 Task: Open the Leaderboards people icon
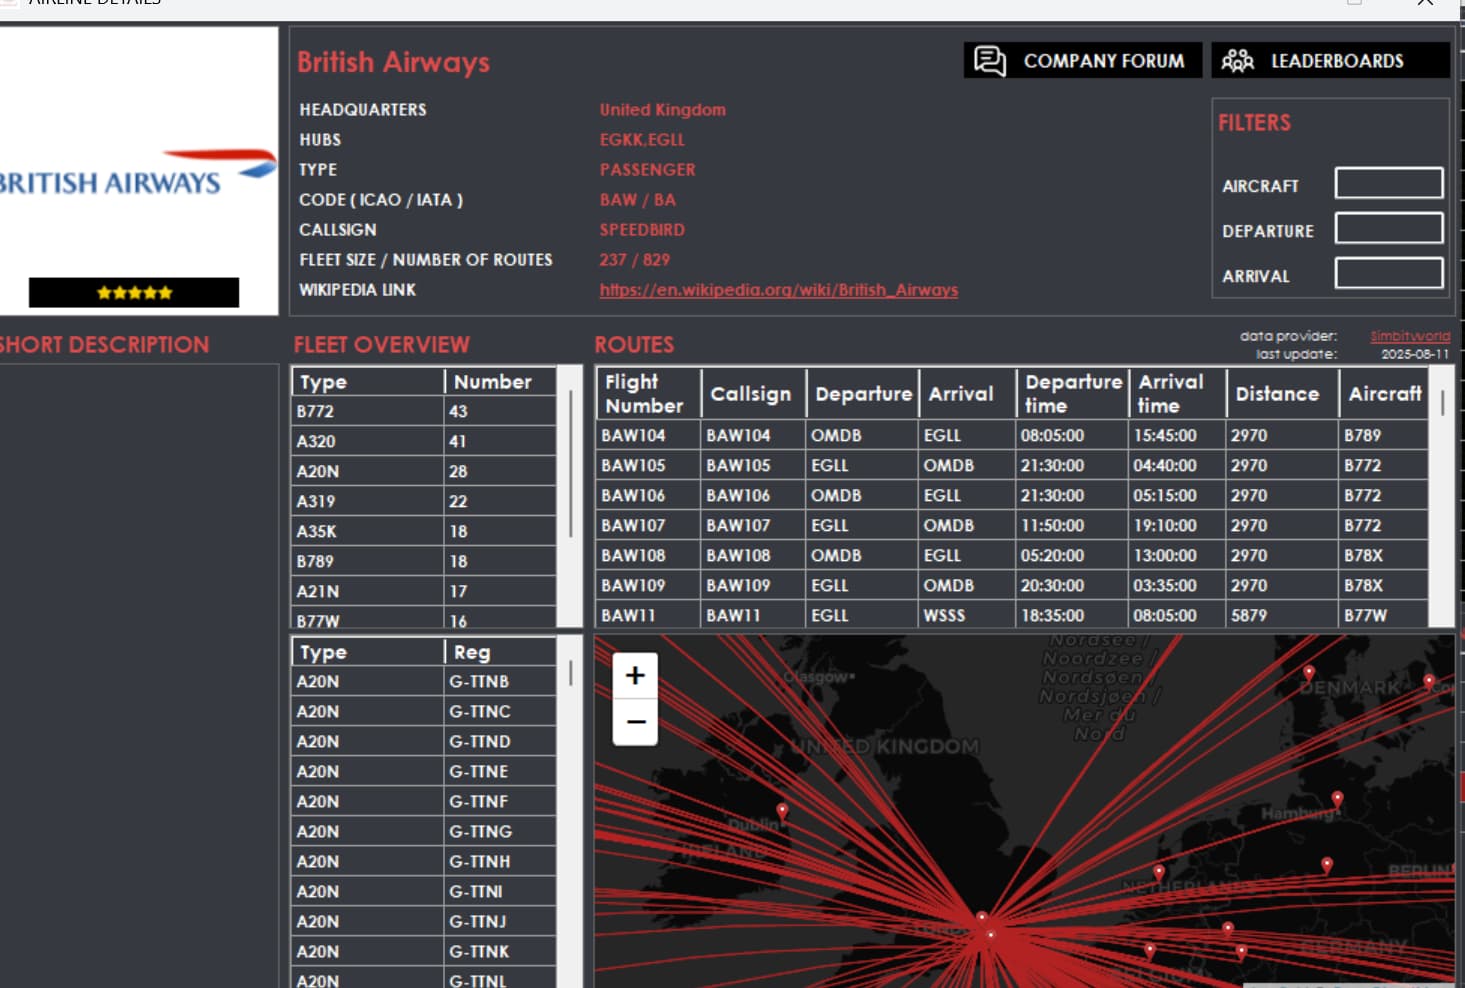[1237, 61]
